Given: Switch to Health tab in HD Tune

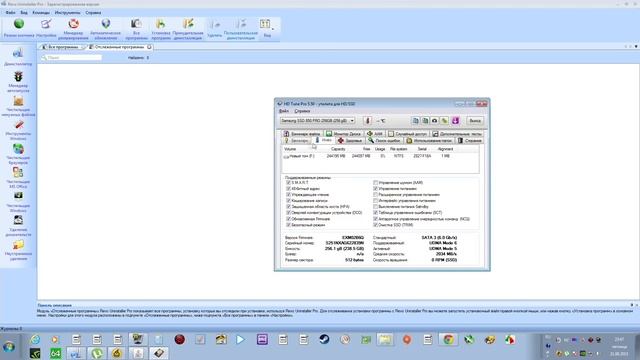Looking at the screenshot, I should coord(350,141).
